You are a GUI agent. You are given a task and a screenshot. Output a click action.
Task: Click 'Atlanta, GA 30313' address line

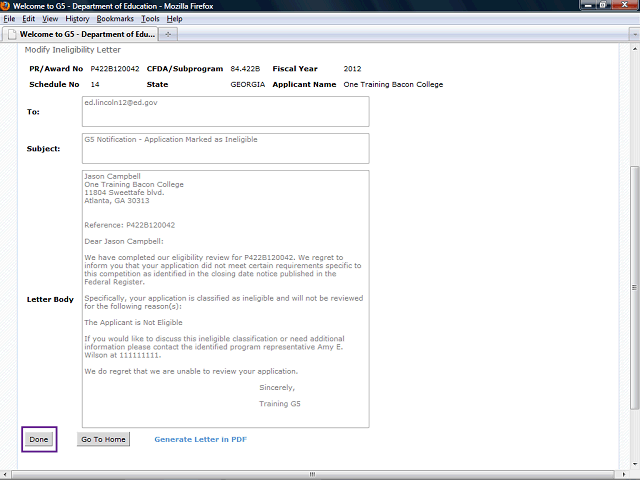pos(117,200)
